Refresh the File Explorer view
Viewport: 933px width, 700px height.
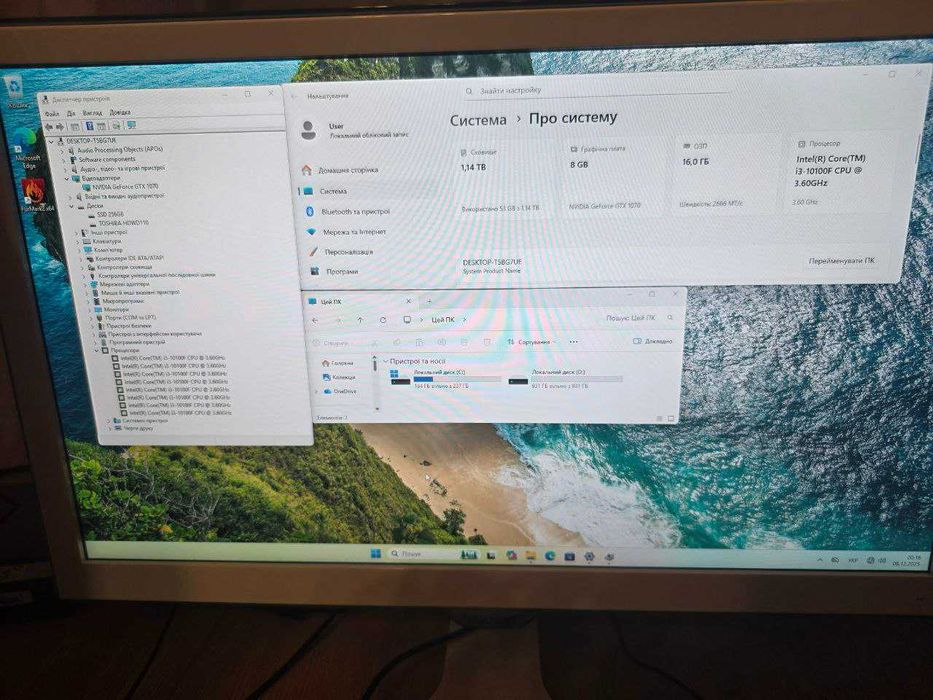[383, 320]
